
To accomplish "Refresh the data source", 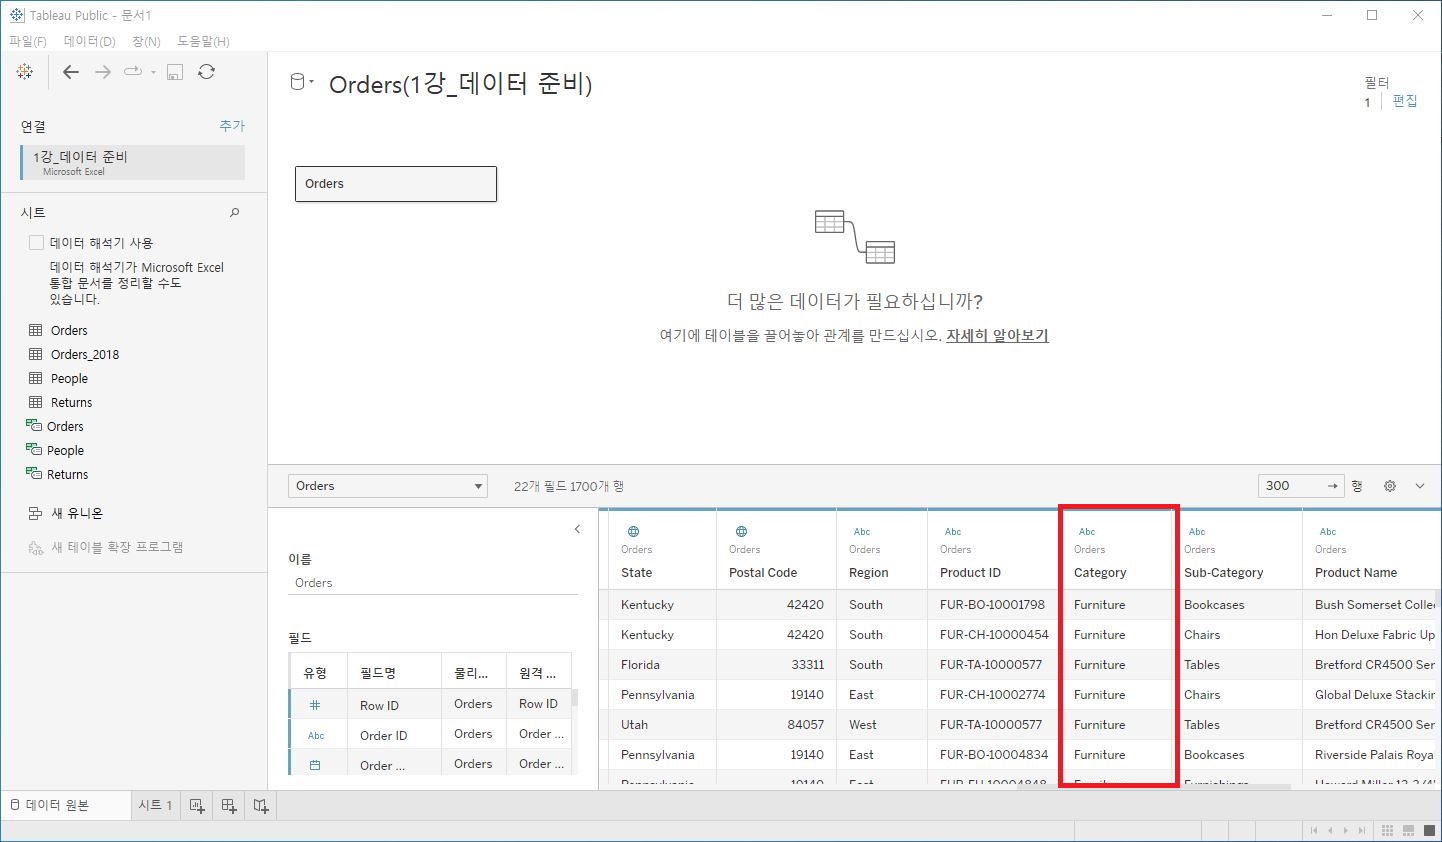I will (x=206, y=72).
